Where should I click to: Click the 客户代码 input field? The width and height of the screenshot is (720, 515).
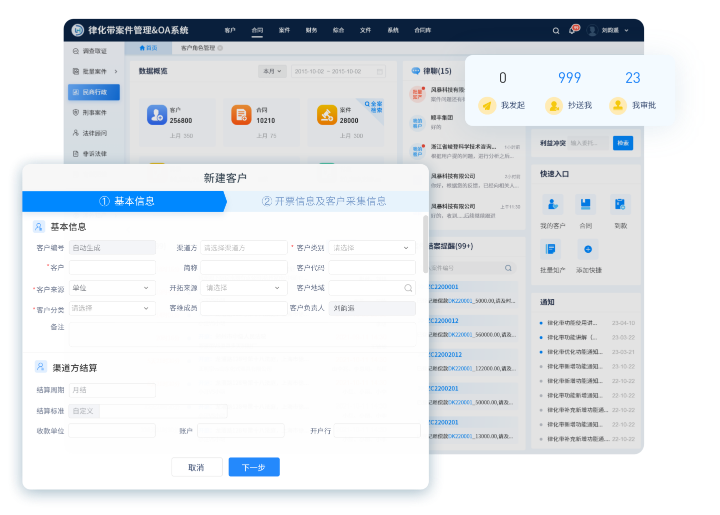coord(372,268)
